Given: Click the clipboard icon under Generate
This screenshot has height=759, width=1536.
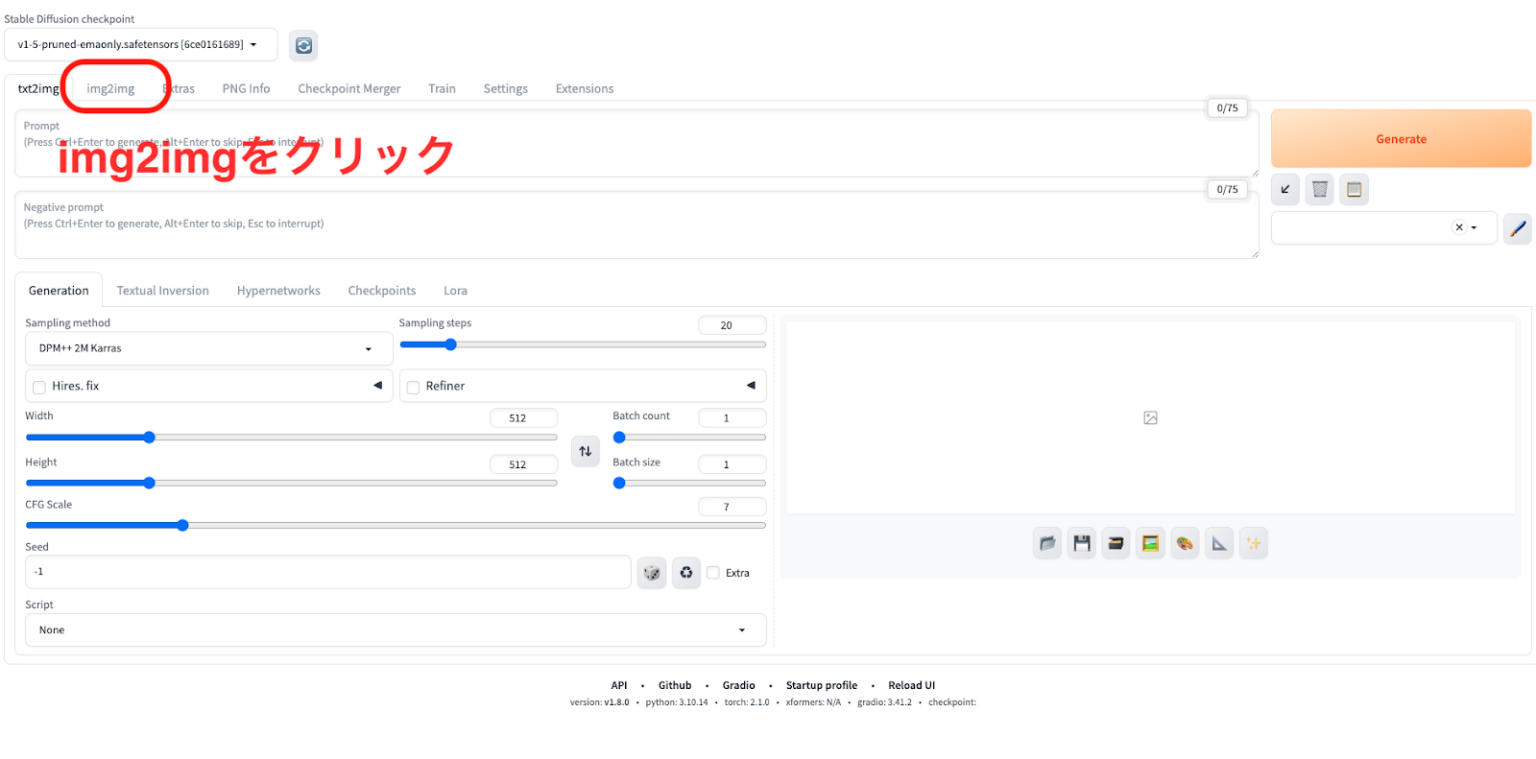Looking at the screenshot, I should pos(1354,189).
